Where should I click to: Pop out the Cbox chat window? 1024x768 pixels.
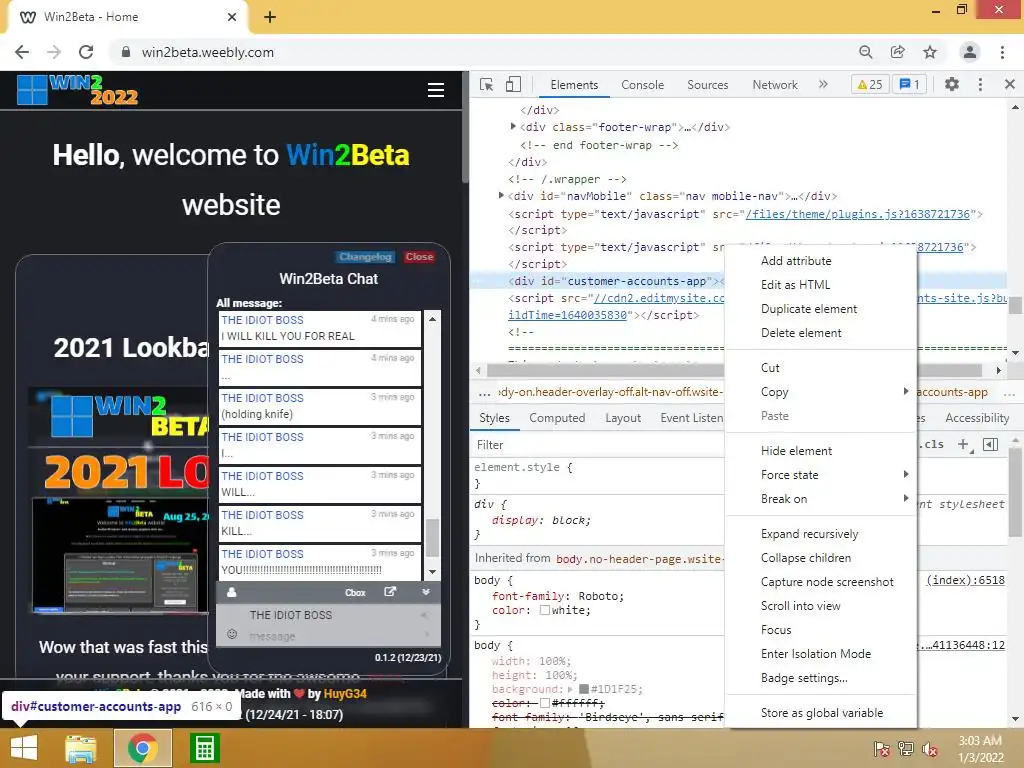390,592
